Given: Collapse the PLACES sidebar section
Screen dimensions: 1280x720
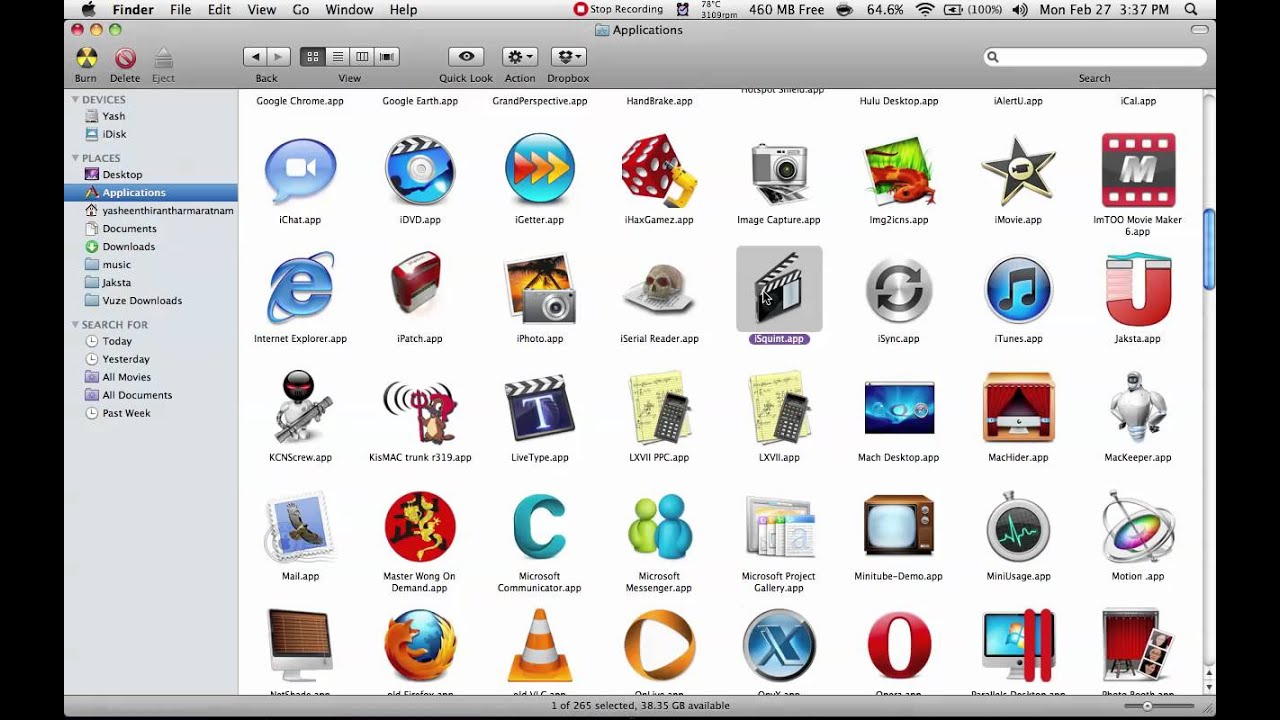Looking at the screenshot, I should (75, 158).
